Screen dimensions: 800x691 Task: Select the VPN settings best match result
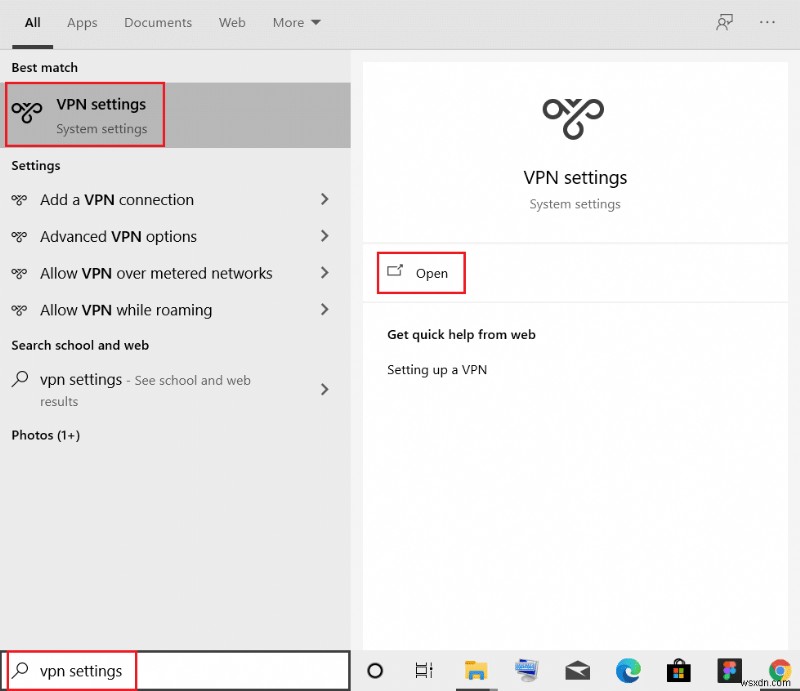(176, 115)
